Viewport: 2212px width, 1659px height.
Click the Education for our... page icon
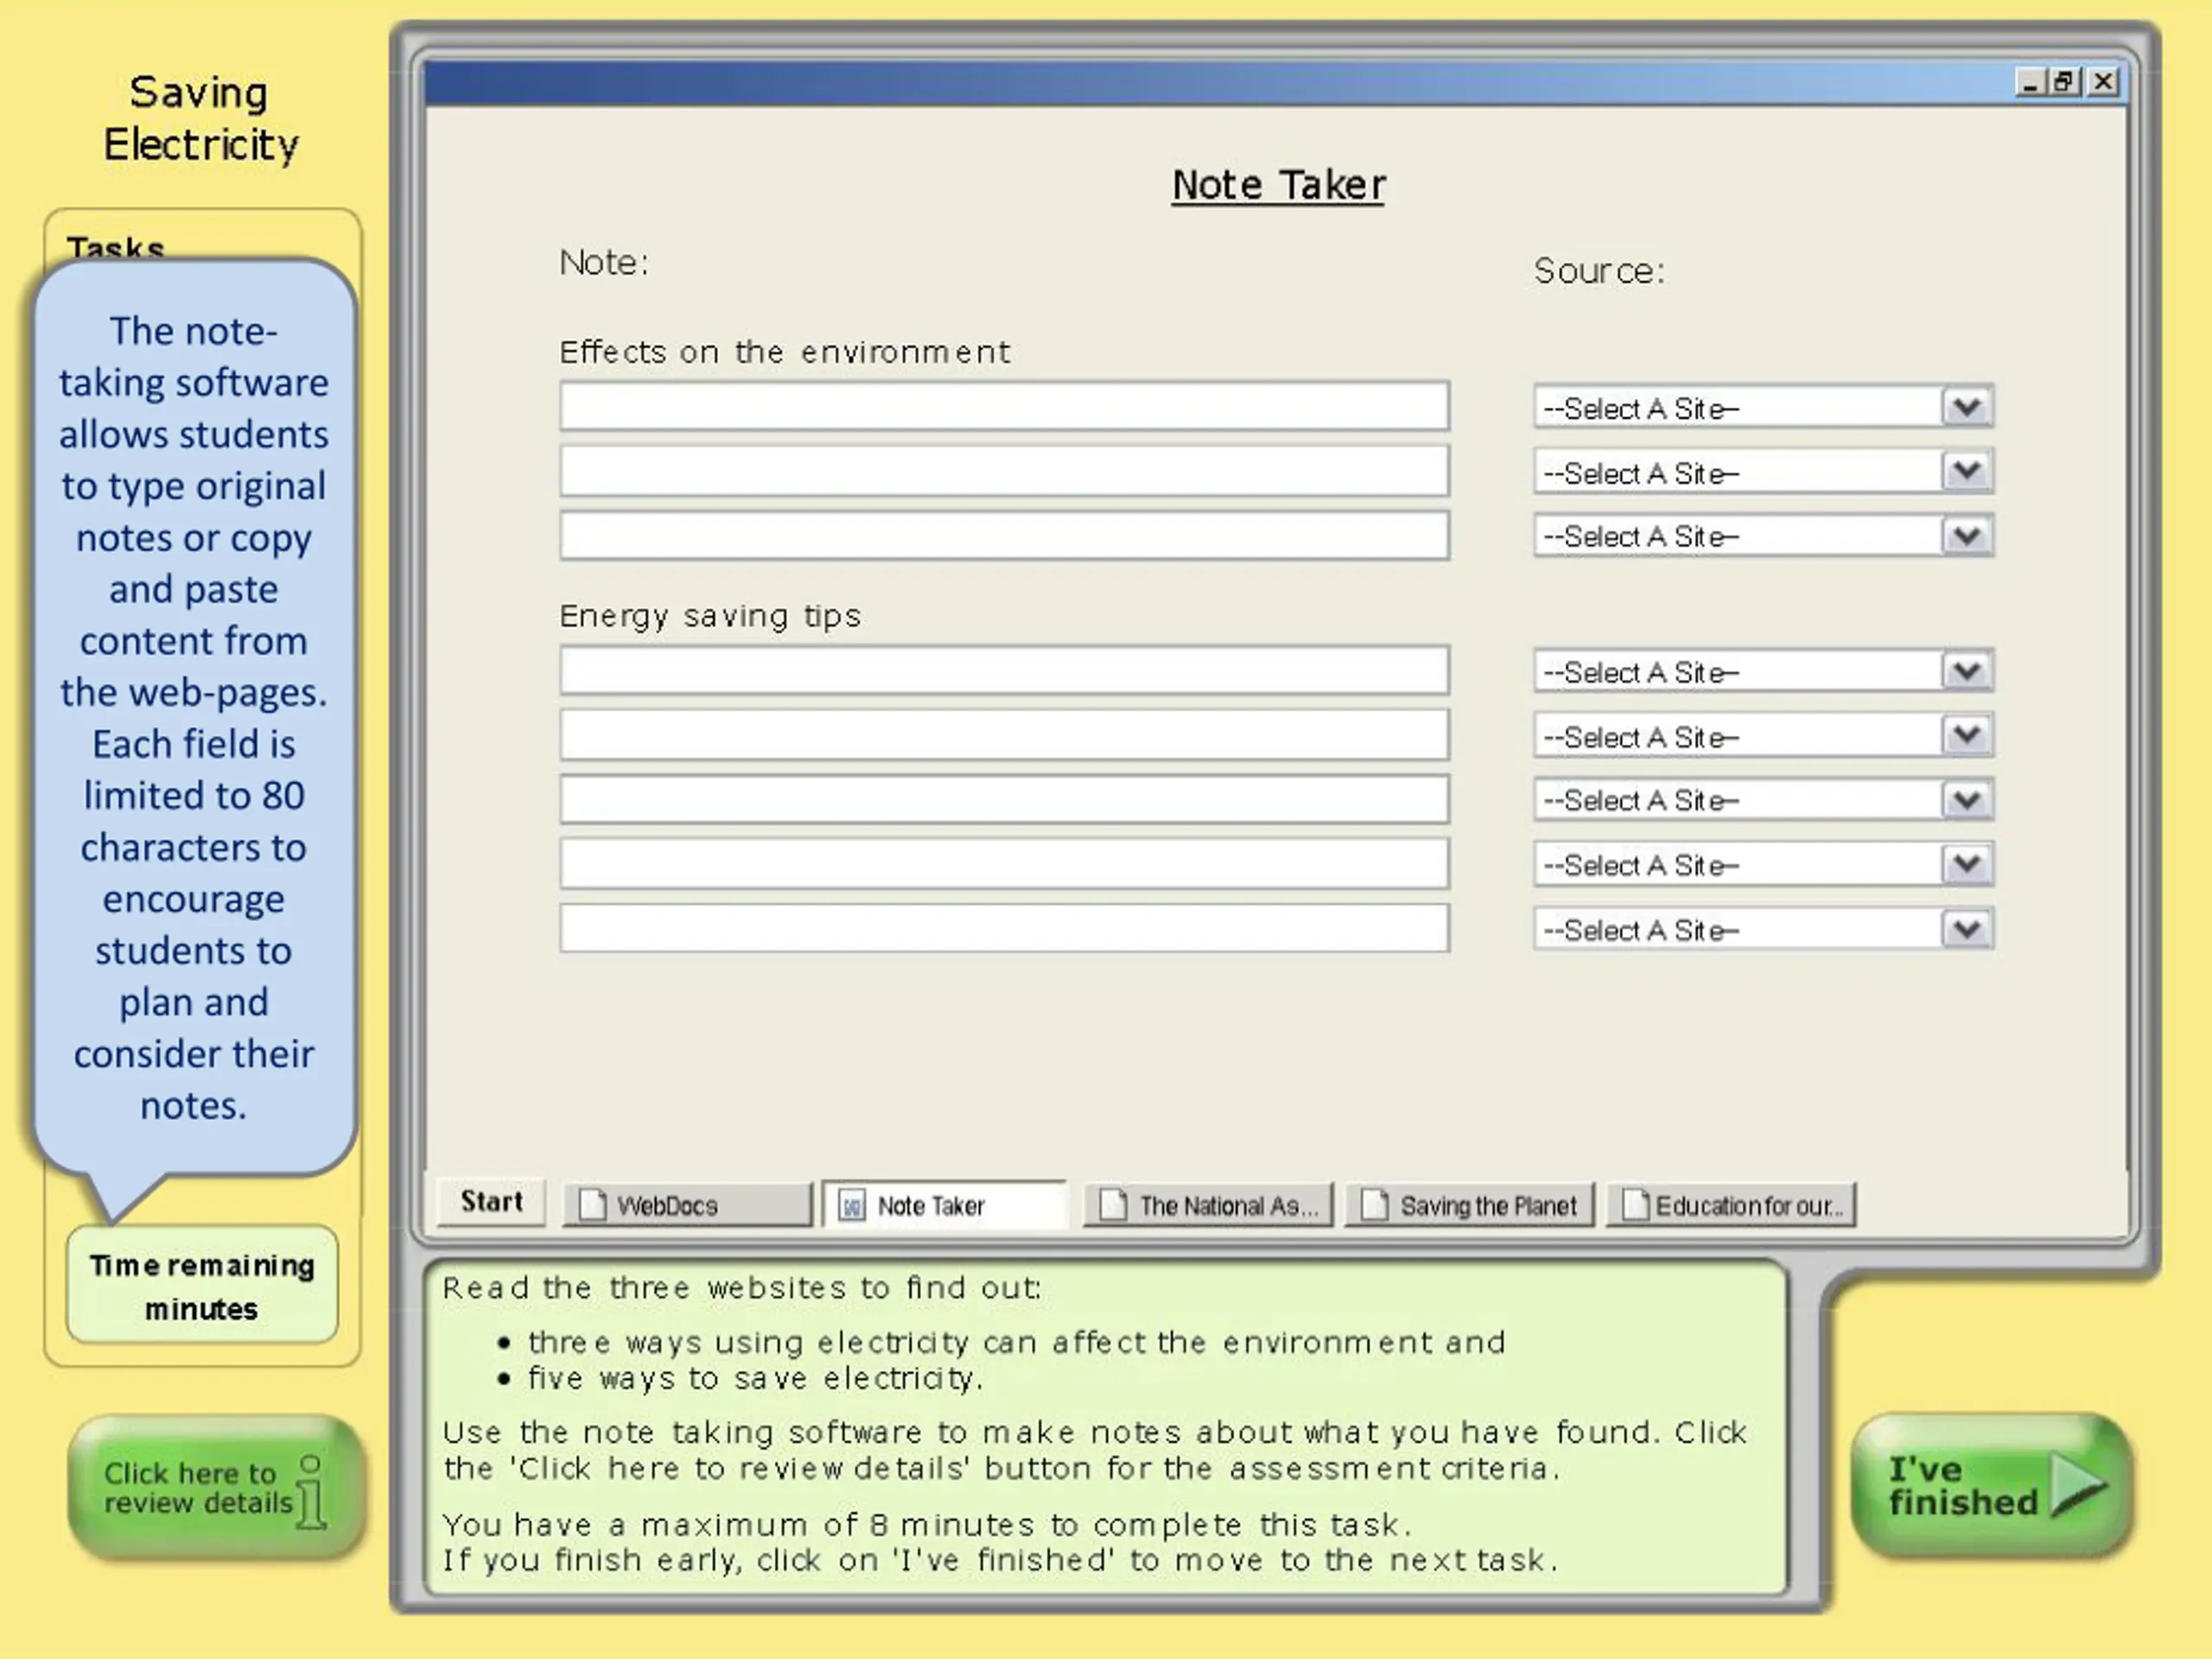click(1635, 1205)
